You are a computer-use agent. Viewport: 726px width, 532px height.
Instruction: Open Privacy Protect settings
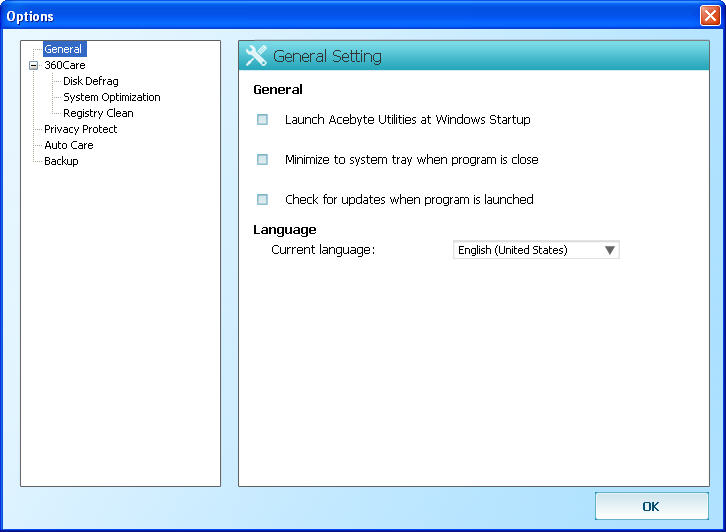click(81, 129)
